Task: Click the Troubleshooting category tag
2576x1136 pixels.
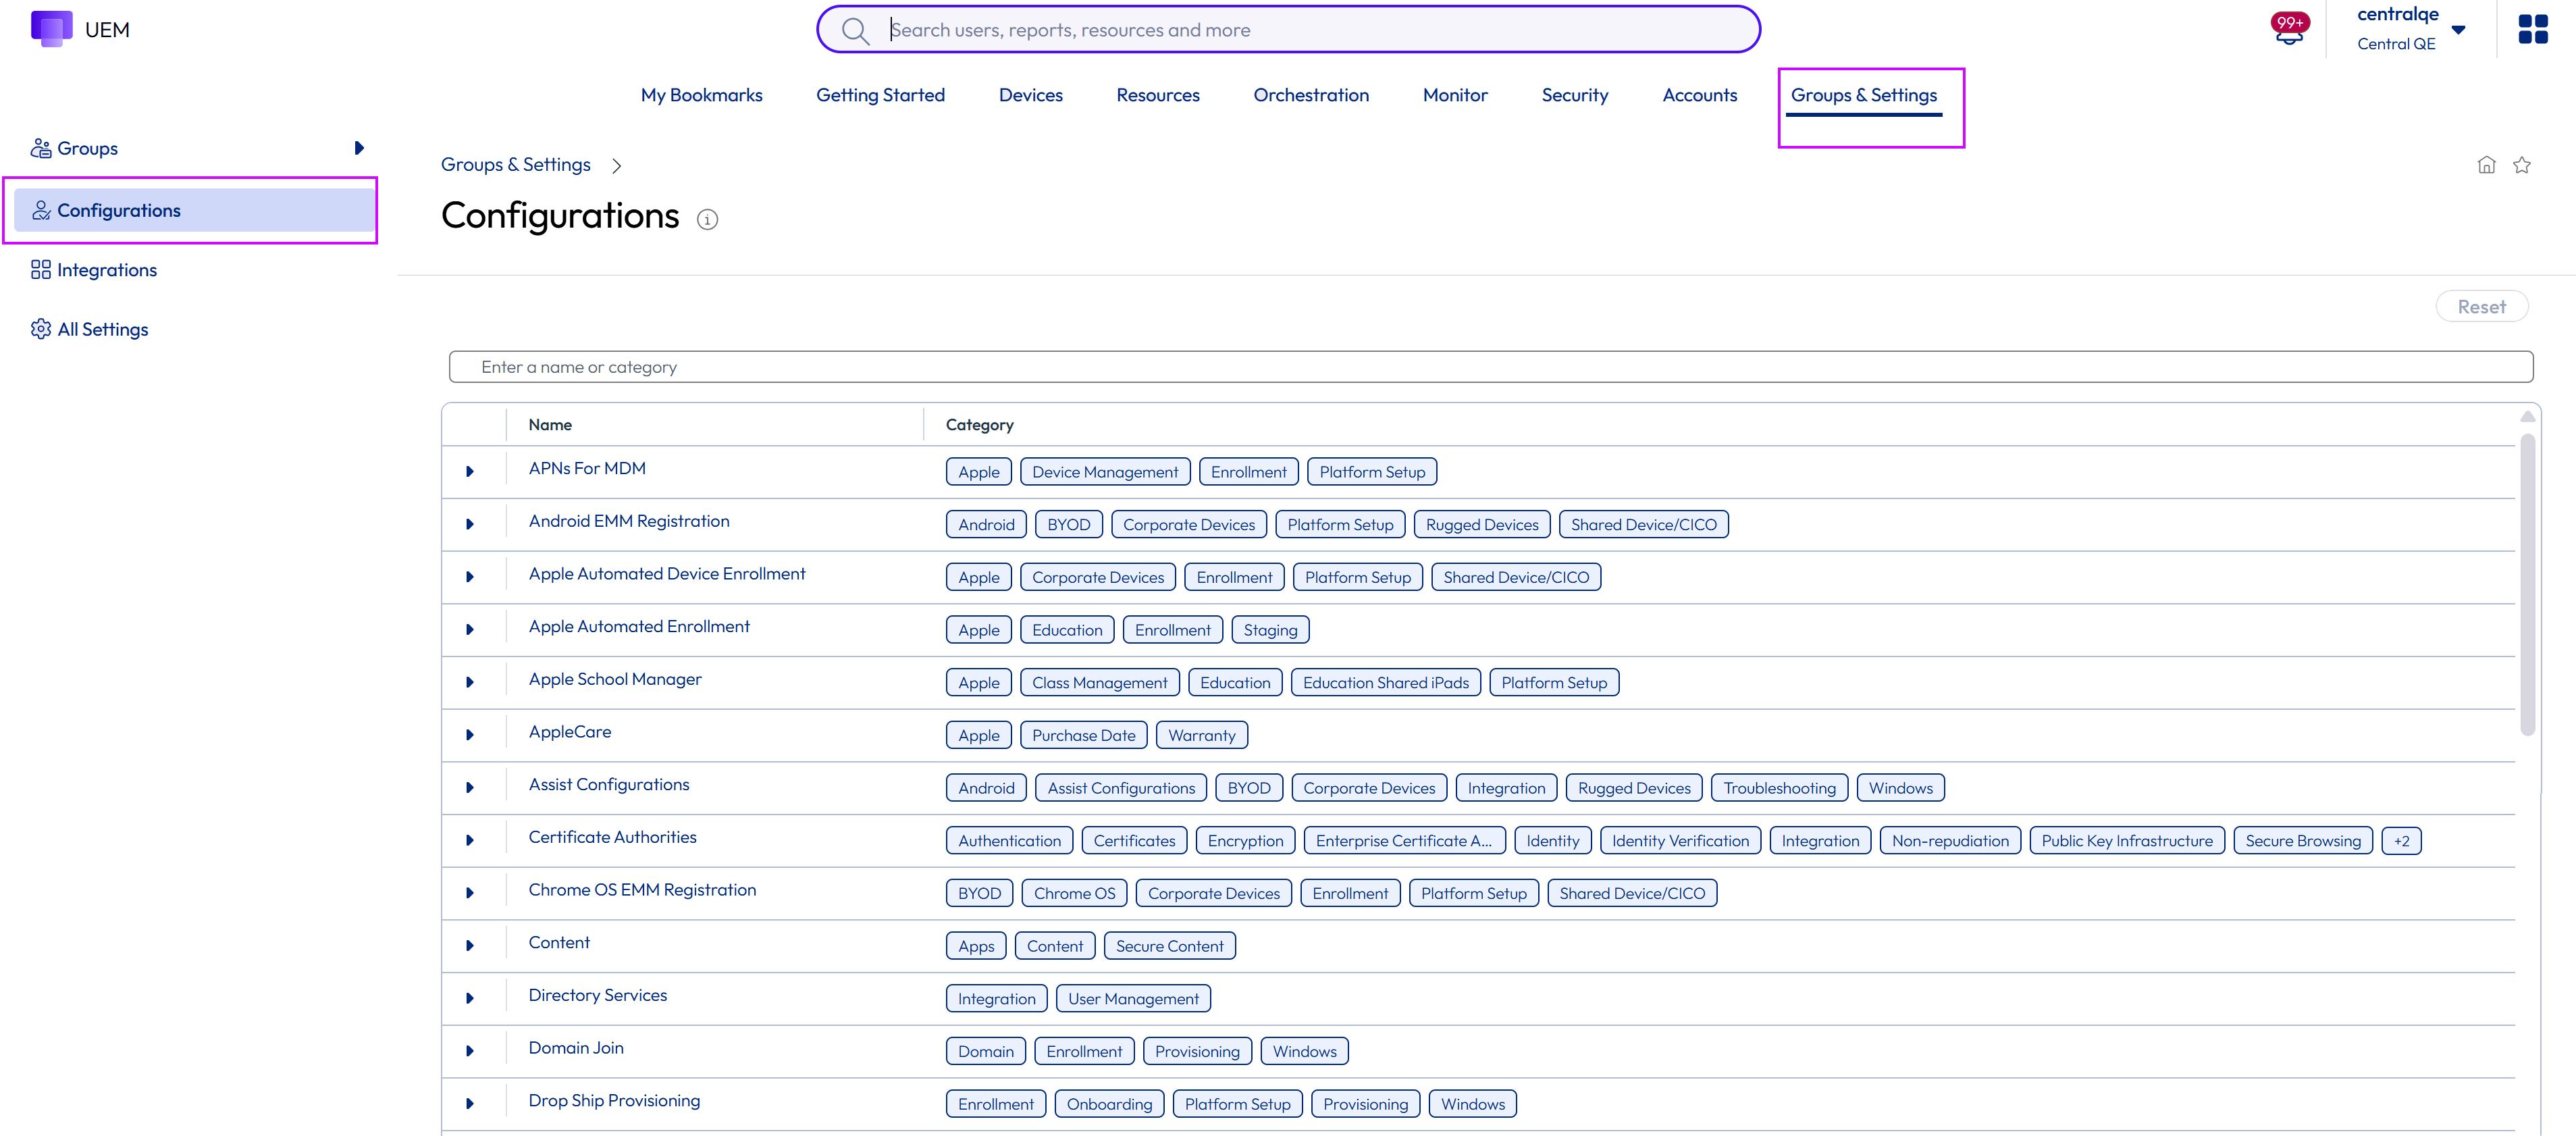Action: [x=1779, y=788]
